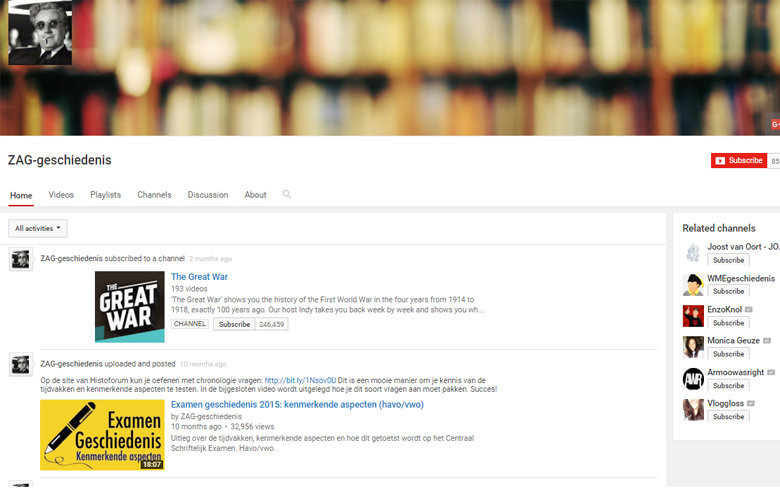
Task: Open Armoowasright channel name link
Action: pos(736,372)
